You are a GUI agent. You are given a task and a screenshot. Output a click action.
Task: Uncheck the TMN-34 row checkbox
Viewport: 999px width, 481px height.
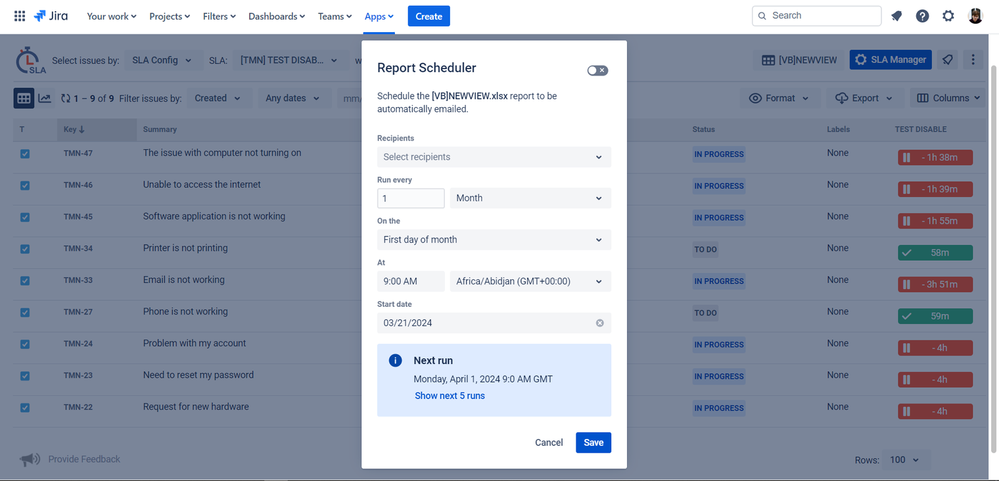[25, 249]
